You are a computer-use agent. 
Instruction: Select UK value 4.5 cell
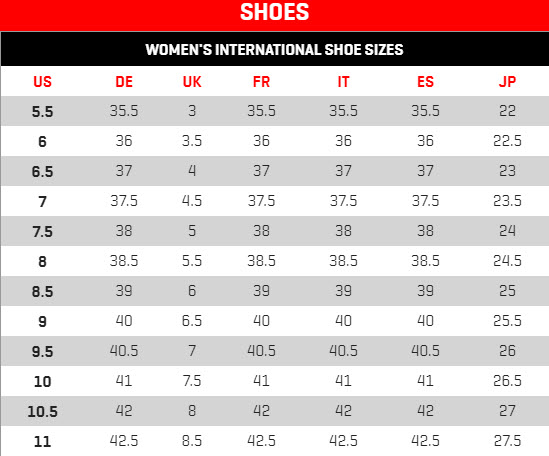pos(192,201)
